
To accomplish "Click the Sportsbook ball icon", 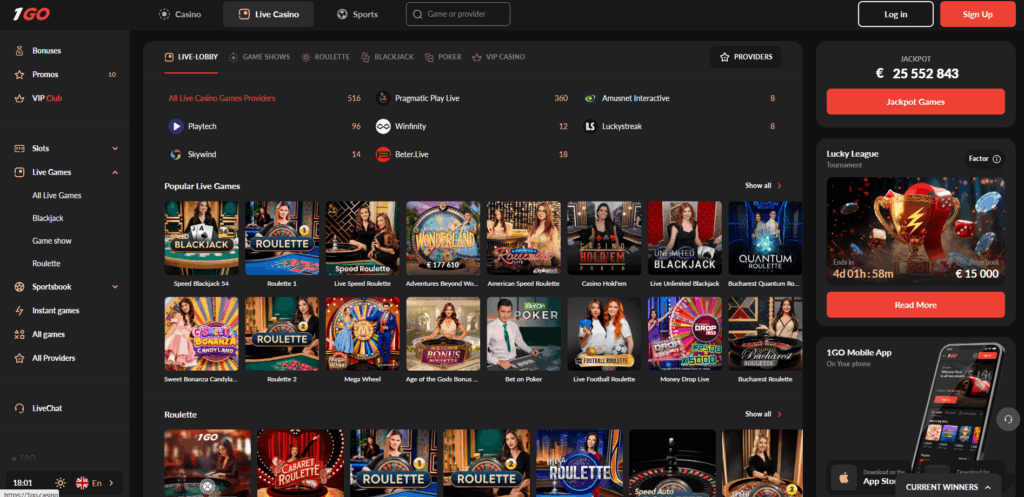I will (x=20, y=287).
